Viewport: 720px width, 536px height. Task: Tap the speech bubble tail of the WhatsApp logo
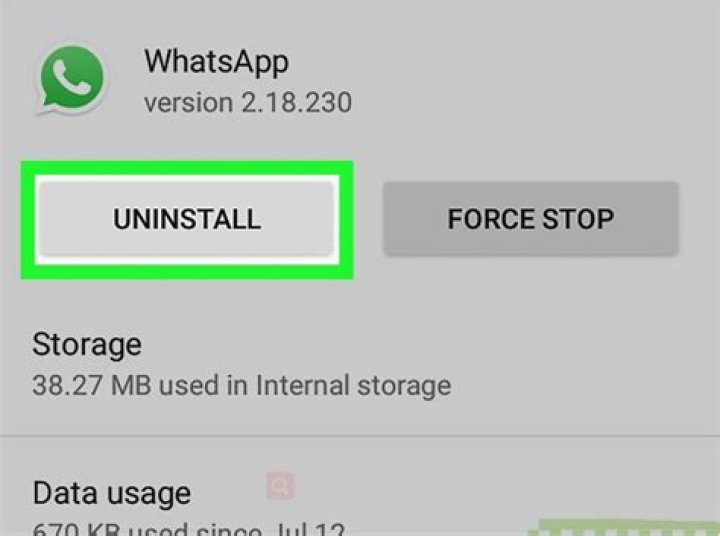tap(47, 106)
